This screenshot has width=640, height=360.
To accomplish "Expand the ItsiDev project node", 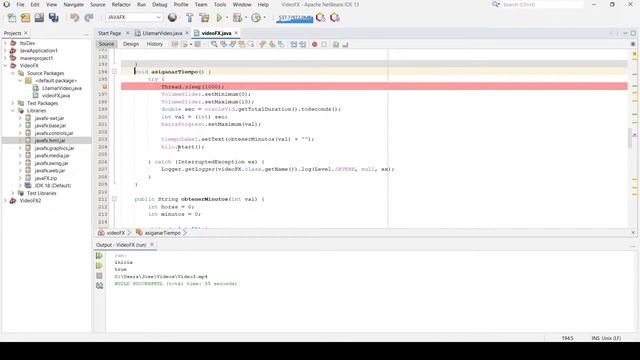I will 5,43.
